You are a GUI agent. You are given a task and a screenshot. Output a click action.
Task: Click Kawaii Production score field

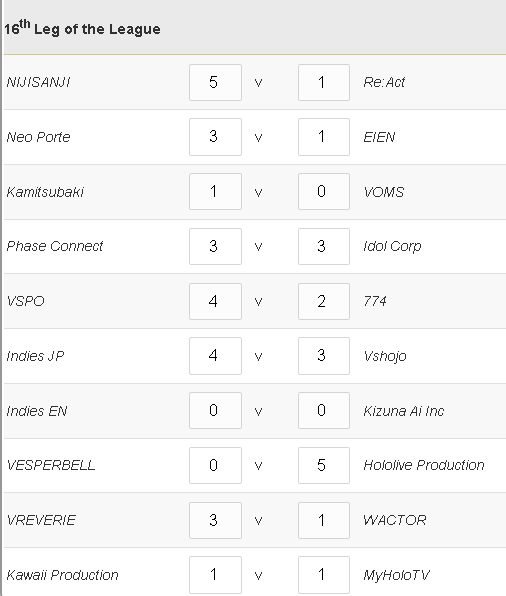pos(215,575)
